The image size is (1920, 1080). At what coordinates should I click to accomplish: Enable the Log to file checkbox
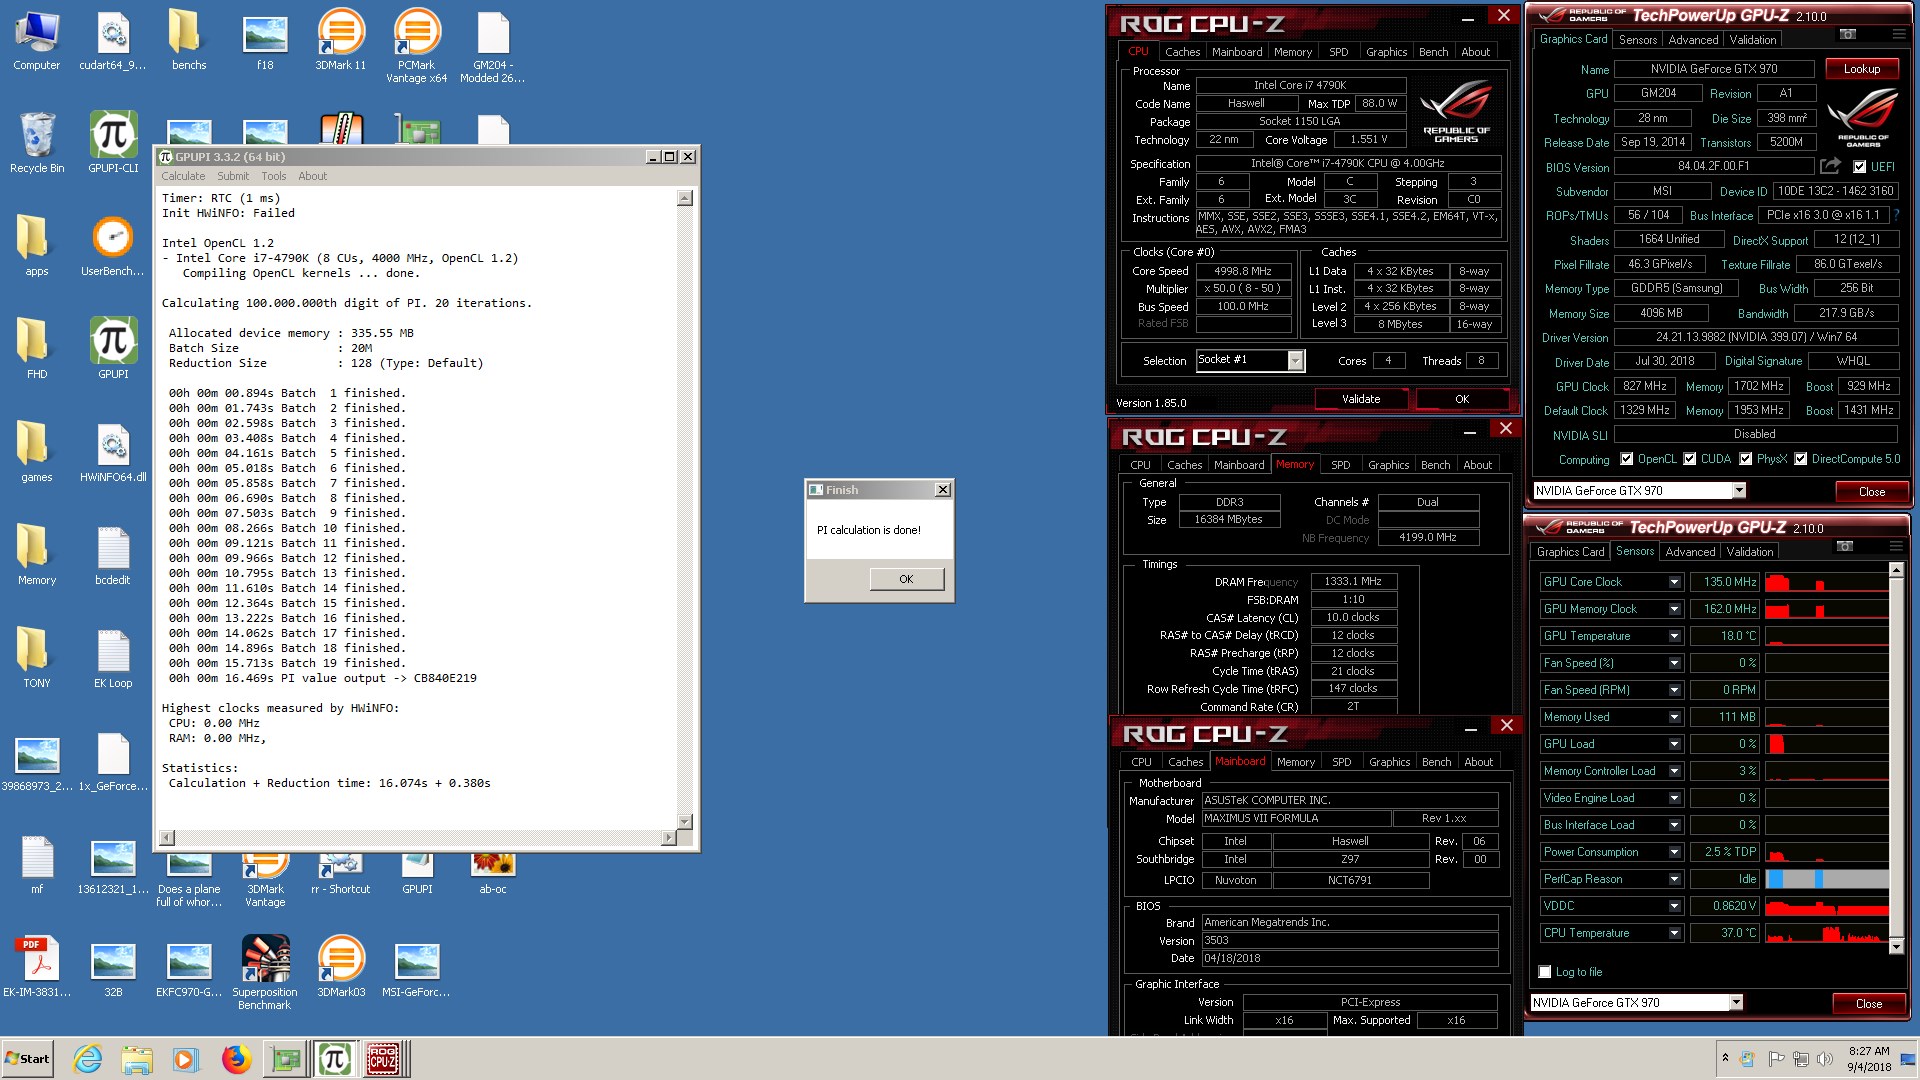point(1545,972)
